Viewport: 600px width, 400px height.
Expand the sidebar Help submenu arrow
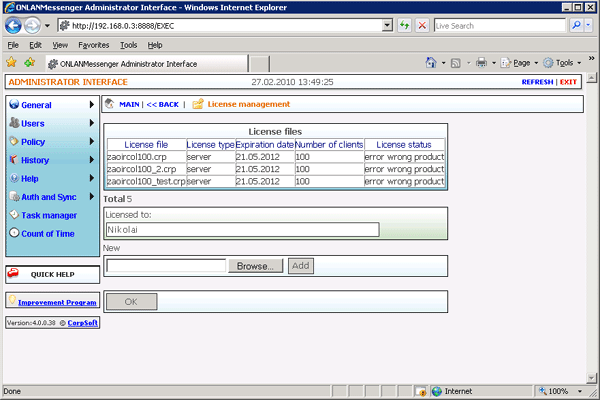point(91,178)
